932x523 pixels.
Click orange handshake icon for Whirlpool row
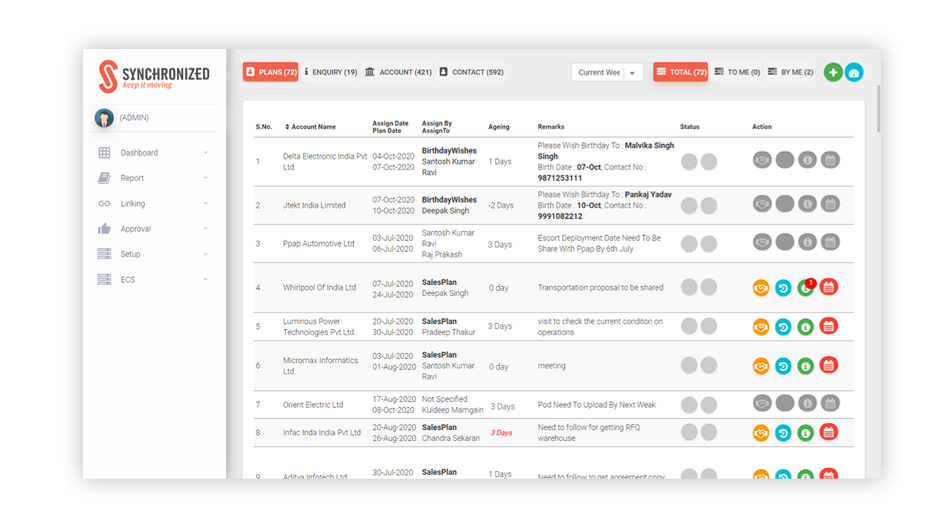pyautogui.click(x=761, y=288)
